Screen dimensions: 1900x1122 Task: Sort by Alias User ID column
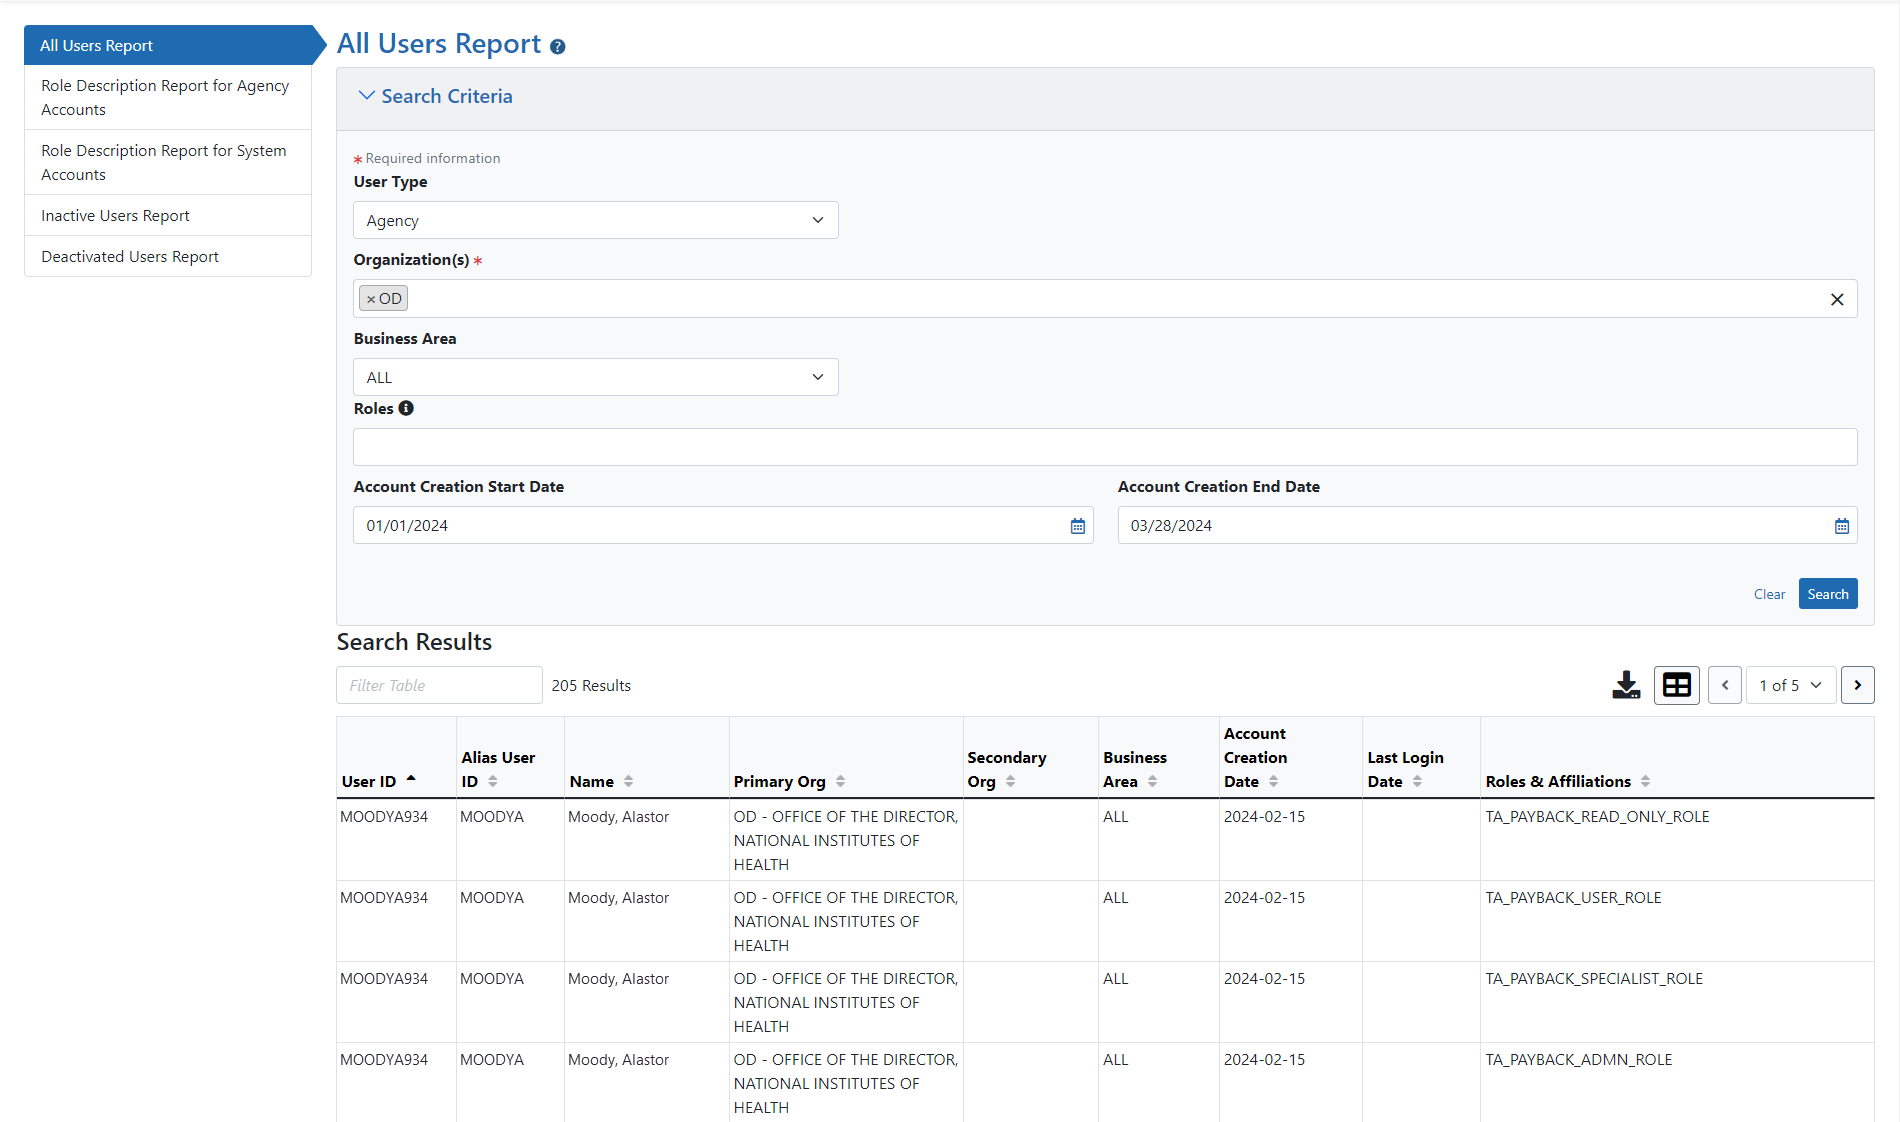pos(493,782)
